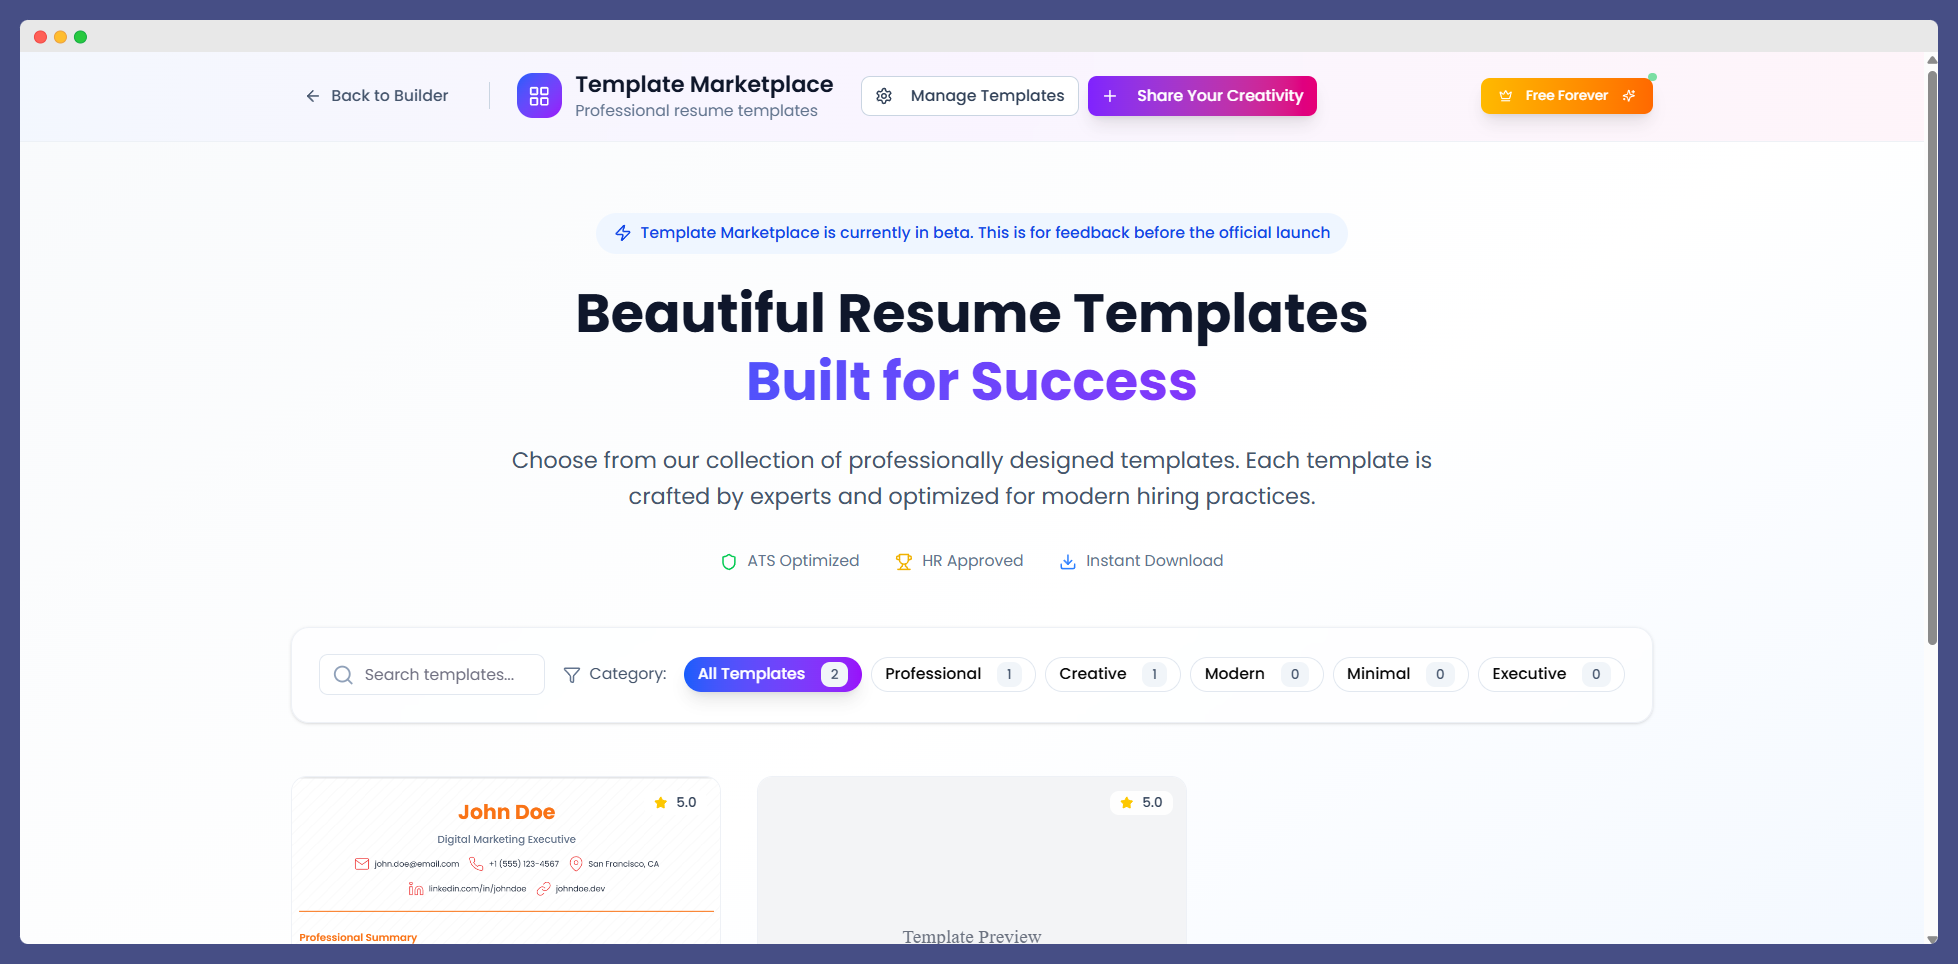Open the Category filter funnel
1958x964 pixels.
click(571, 674)
